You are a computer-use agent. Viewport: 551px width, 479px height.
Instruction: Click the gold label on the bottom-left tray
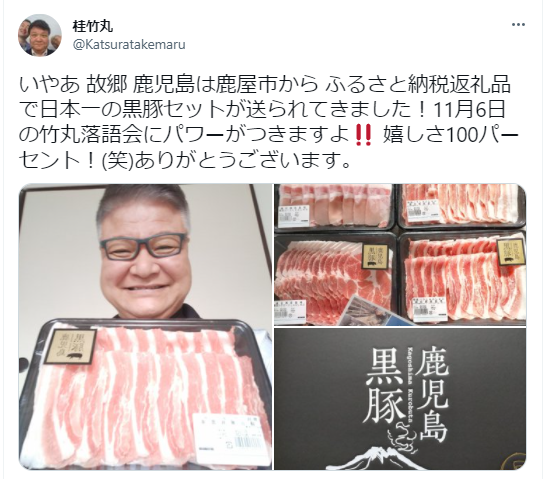click(375, 257)
